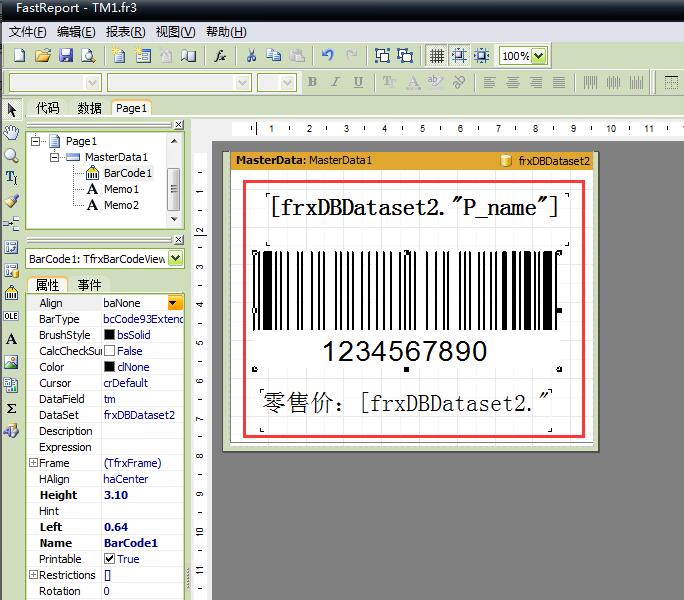Click the BarType value bcCode93Extended
This screenshot has height=600, width=684.
coord(143,319)
